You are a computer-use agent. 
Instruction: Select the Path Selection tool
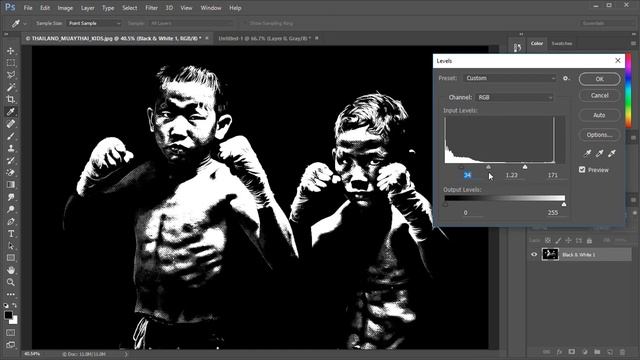11,246
